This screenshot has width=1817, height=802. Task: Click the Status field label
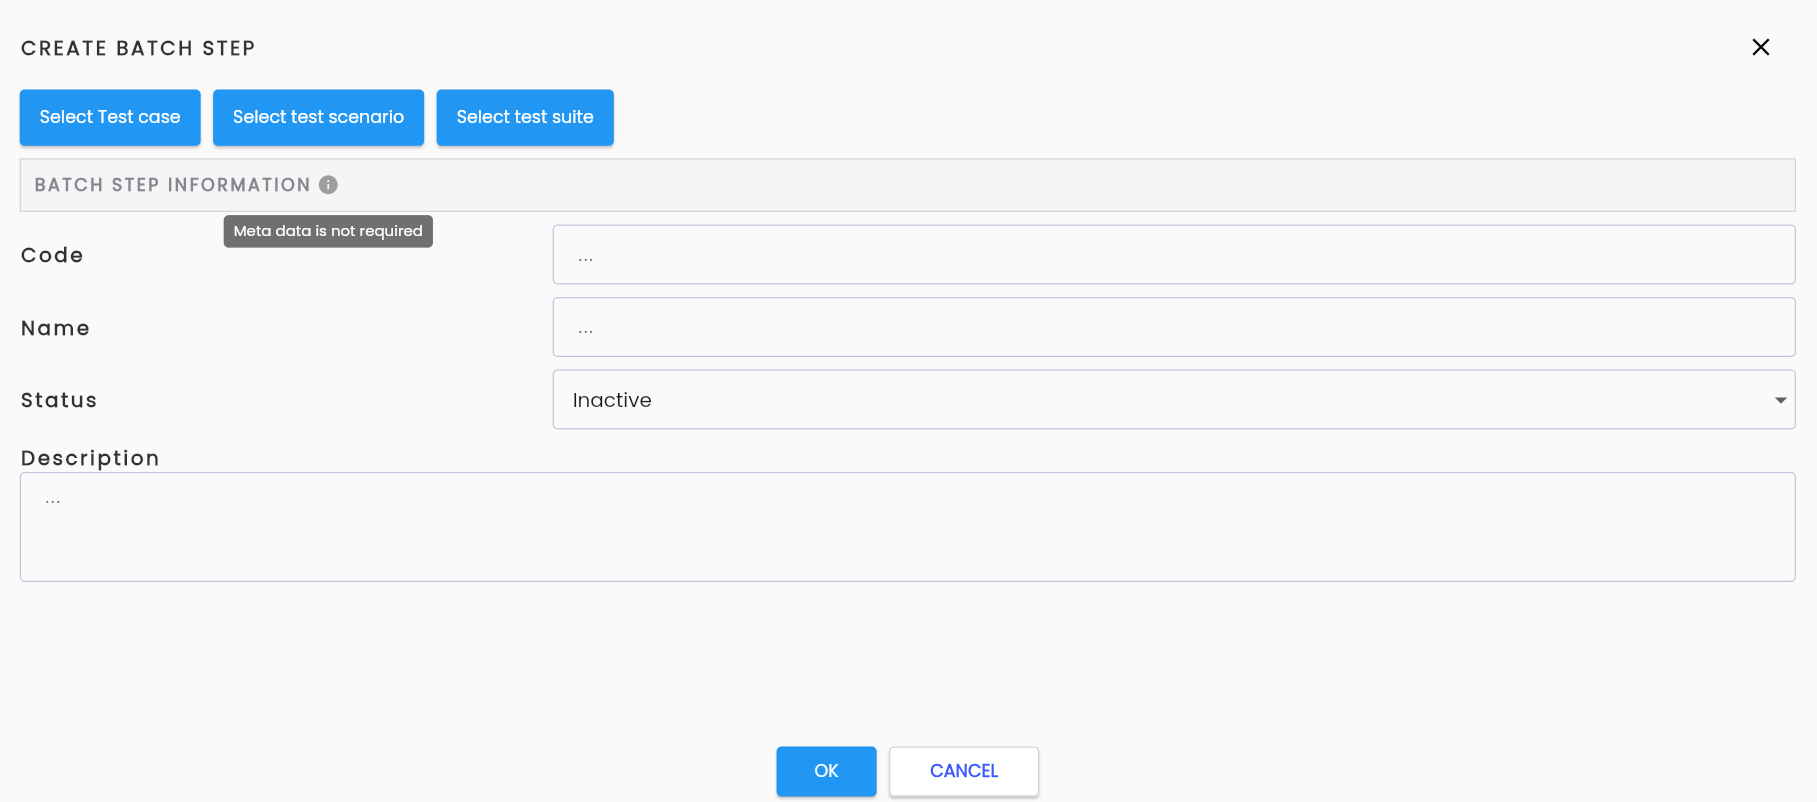tap(59, 400)
